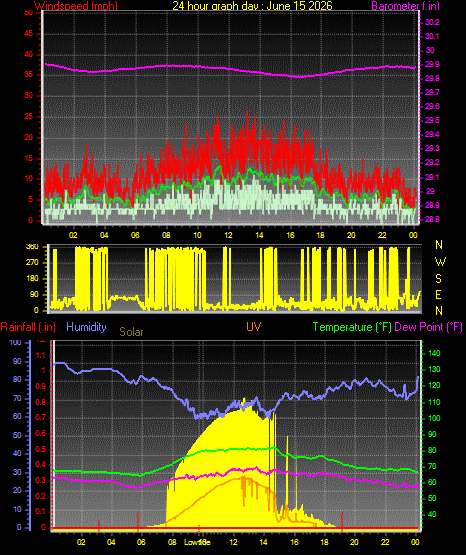
Task: Click the "29.2" barometer axis value
Action: [432, 162]
